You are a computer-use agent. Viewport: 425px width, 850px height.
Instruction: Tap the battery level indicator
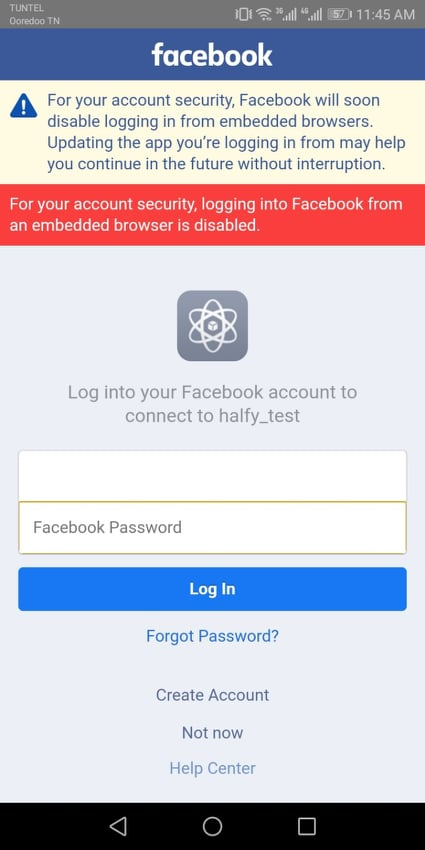340,15
